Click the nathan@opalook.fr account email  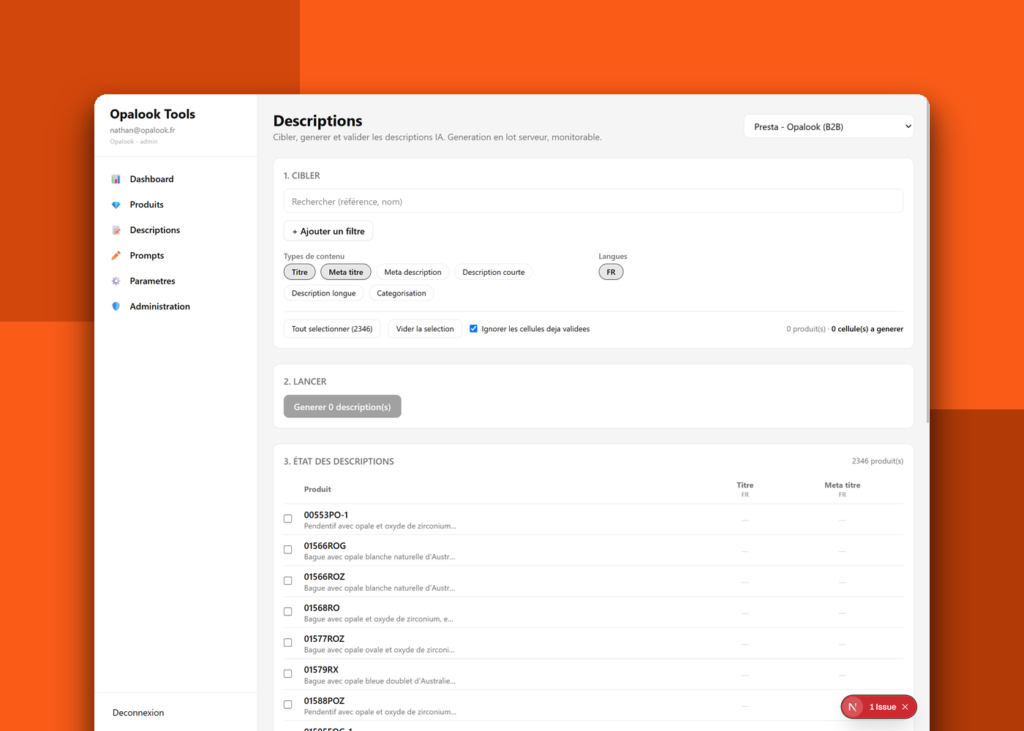click(142, 130)
